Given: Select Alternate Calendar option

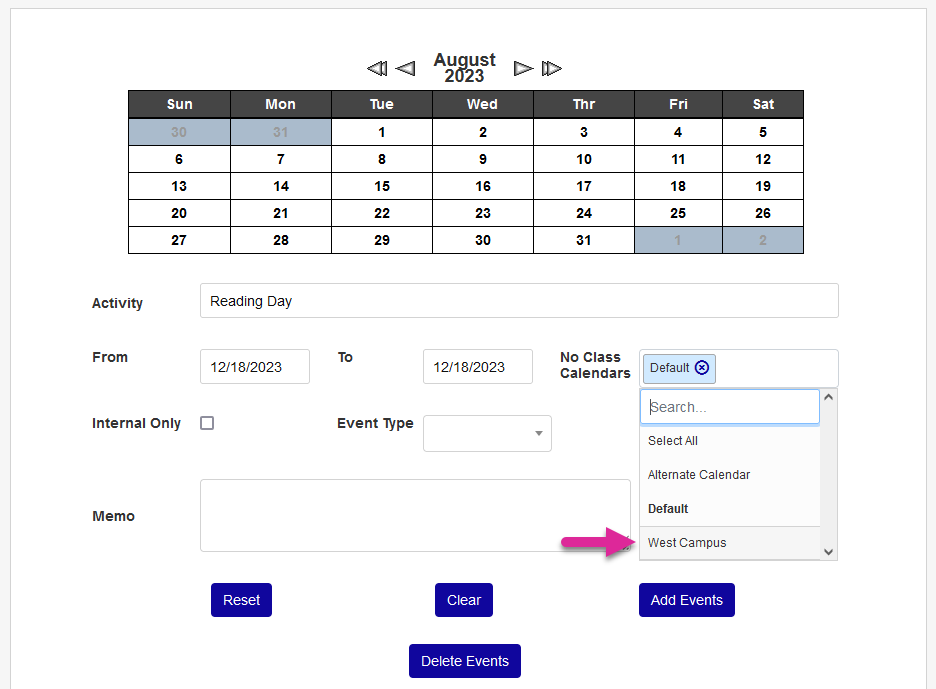Looking at the screenshot, I should click(x=699, y=475).
